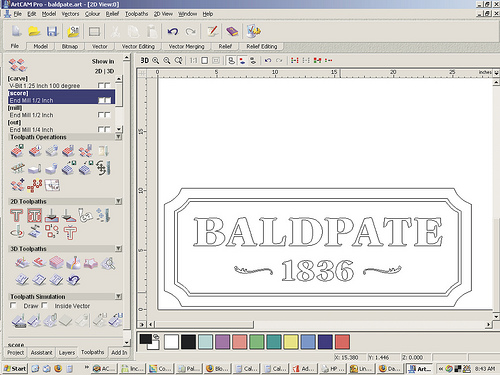Save the model with floppy disk icon
Viewport: 500px width, 375px height.
(x=52, y=31)
